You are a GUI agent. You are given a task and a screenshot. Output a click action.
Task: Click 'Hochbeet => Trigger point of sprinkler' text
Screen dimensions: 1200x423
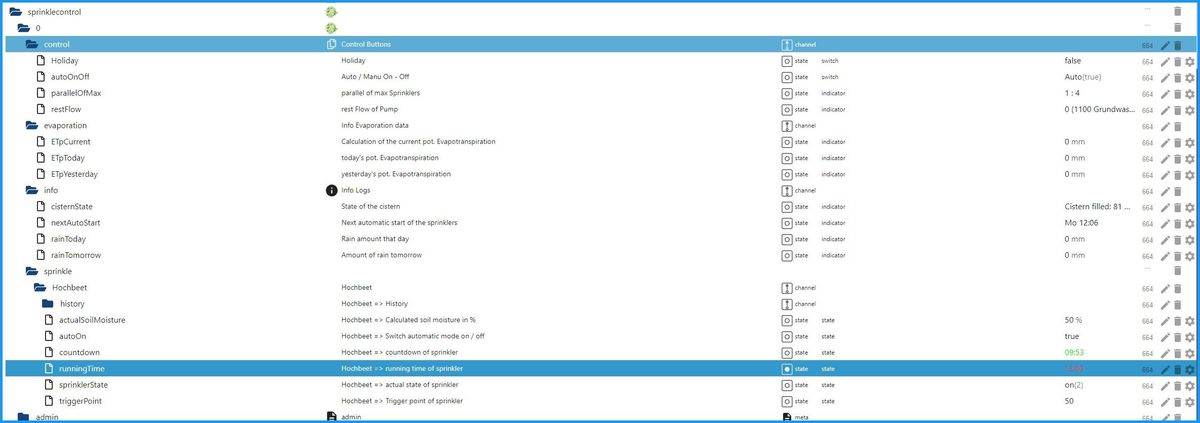pos(402,401)
